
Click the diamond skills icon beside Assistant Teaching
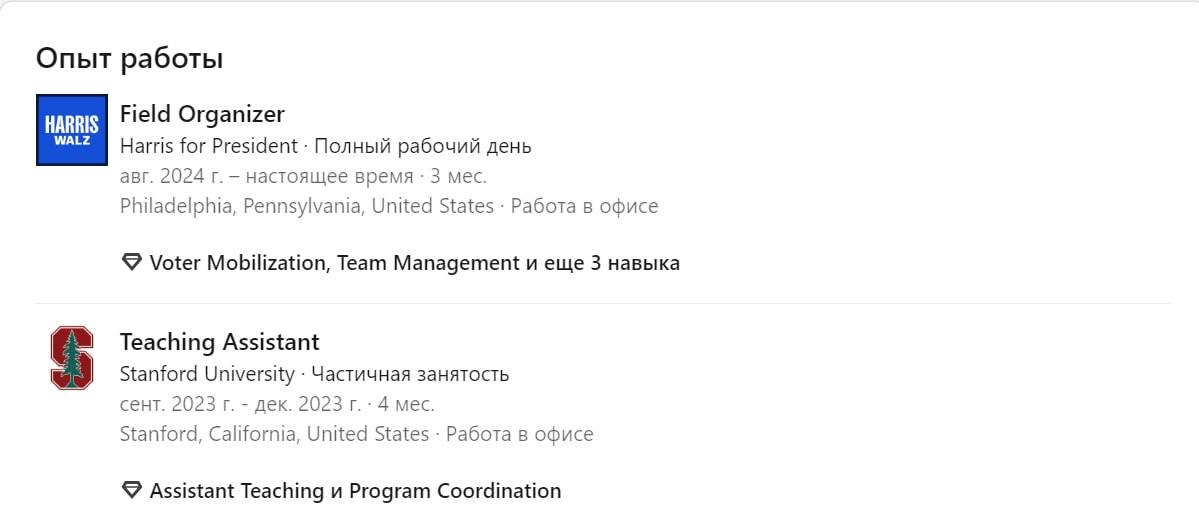click(x=132, y=490)
